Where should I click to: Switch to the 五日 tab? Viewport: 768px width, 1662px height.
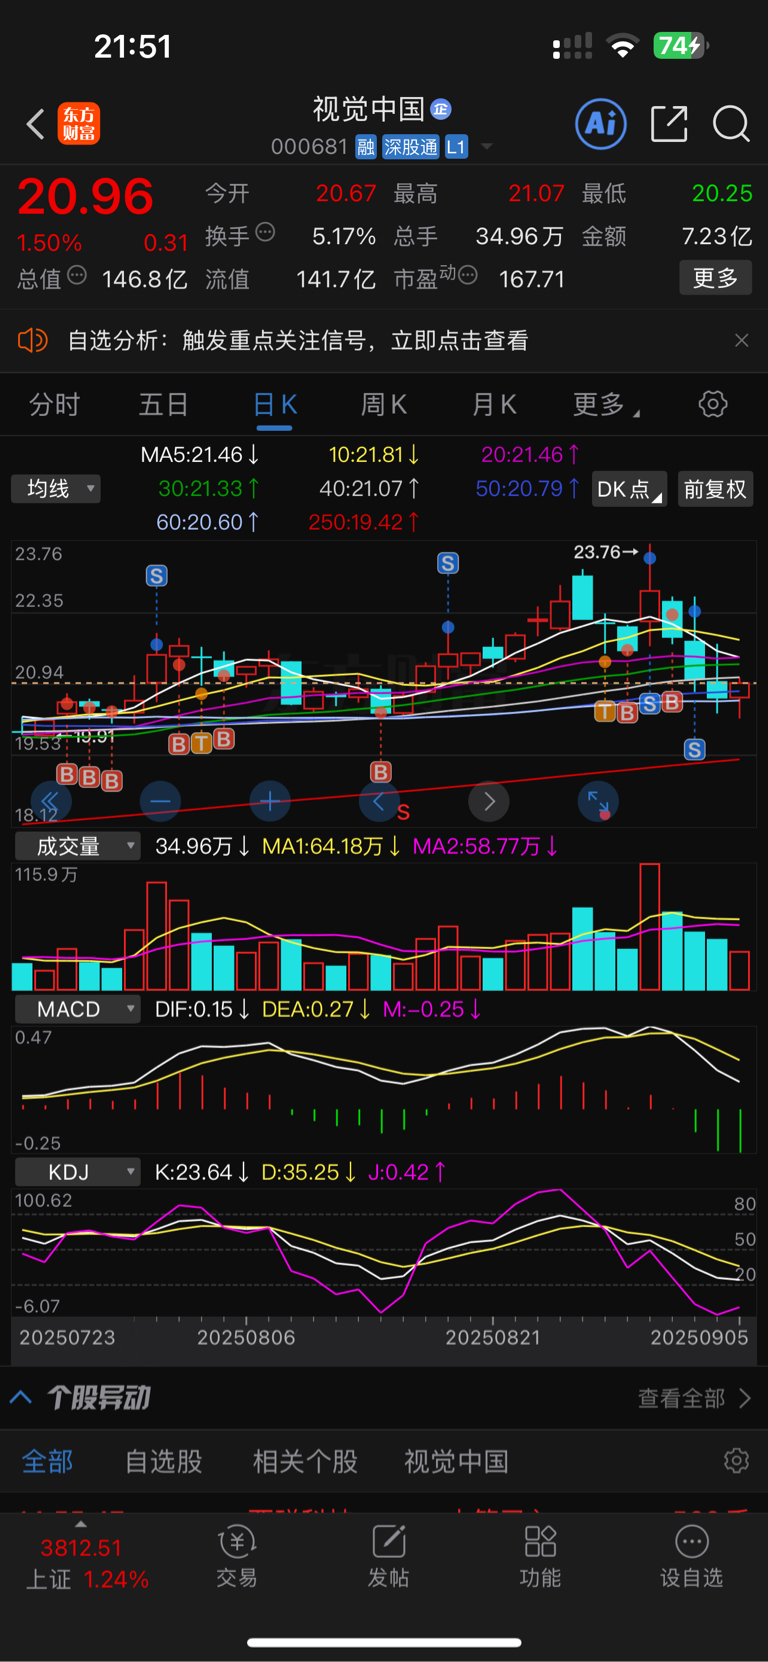[x=163, y=405]
